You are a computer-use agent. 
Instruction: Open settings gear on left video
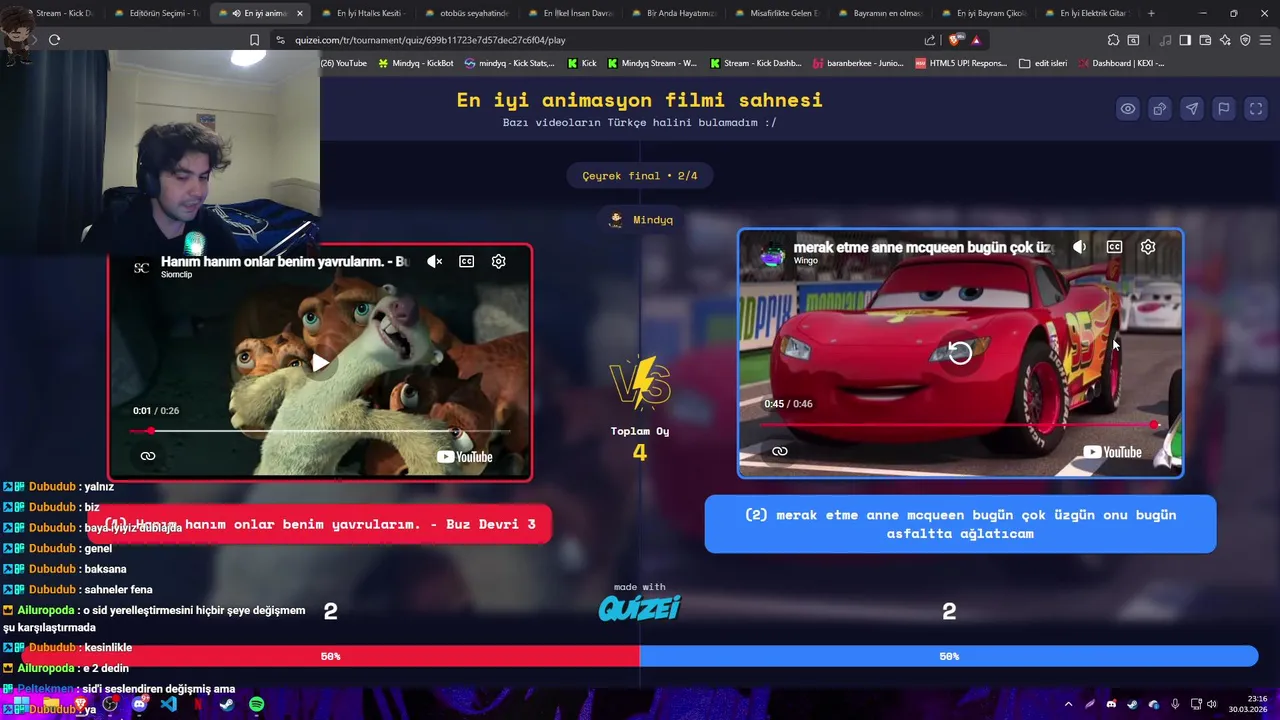[x=498, y=261]
